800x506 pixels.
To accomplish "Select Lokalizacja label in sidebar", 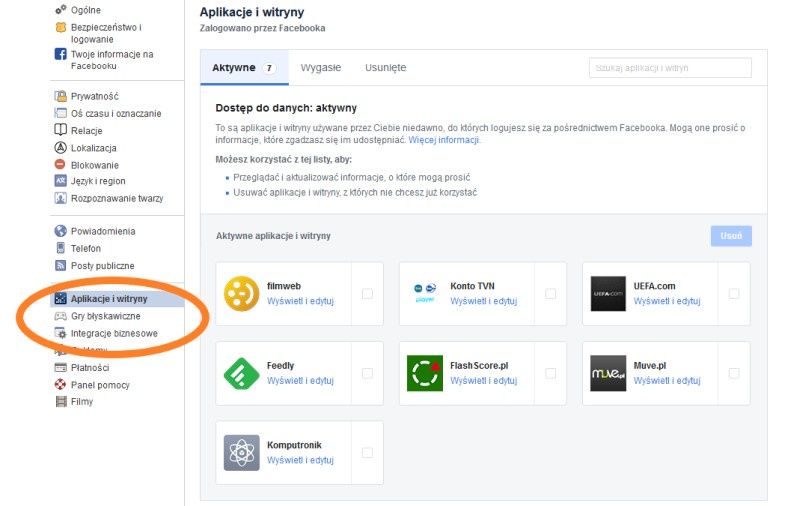I will click(93, 147).
